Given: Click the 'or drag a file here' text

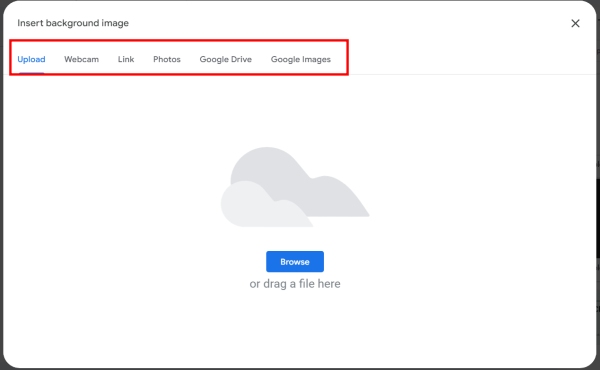Looking at the screenshot, I should tap(295, 284).
